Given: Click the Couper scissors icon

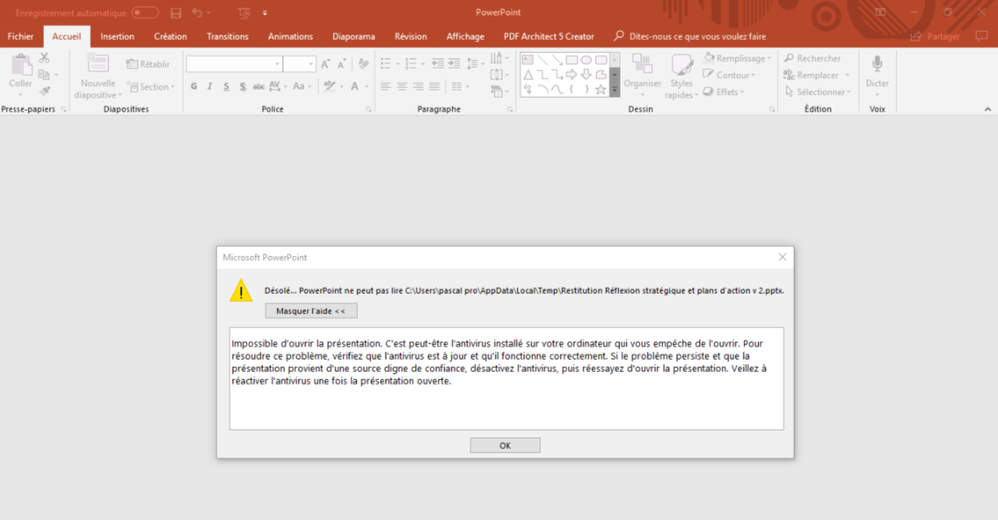Looking at the screenshot, I should click(45, 59).
